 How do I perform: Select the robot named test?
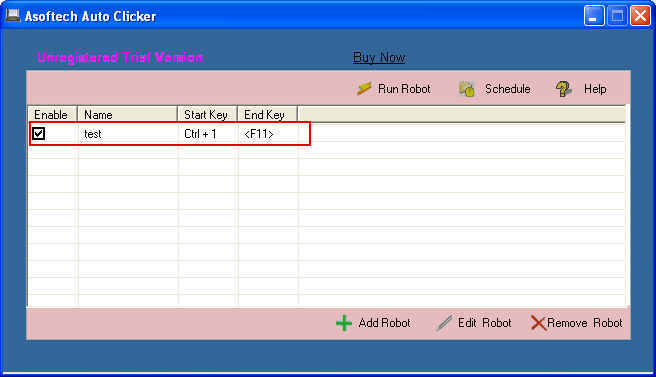[93, 134]
